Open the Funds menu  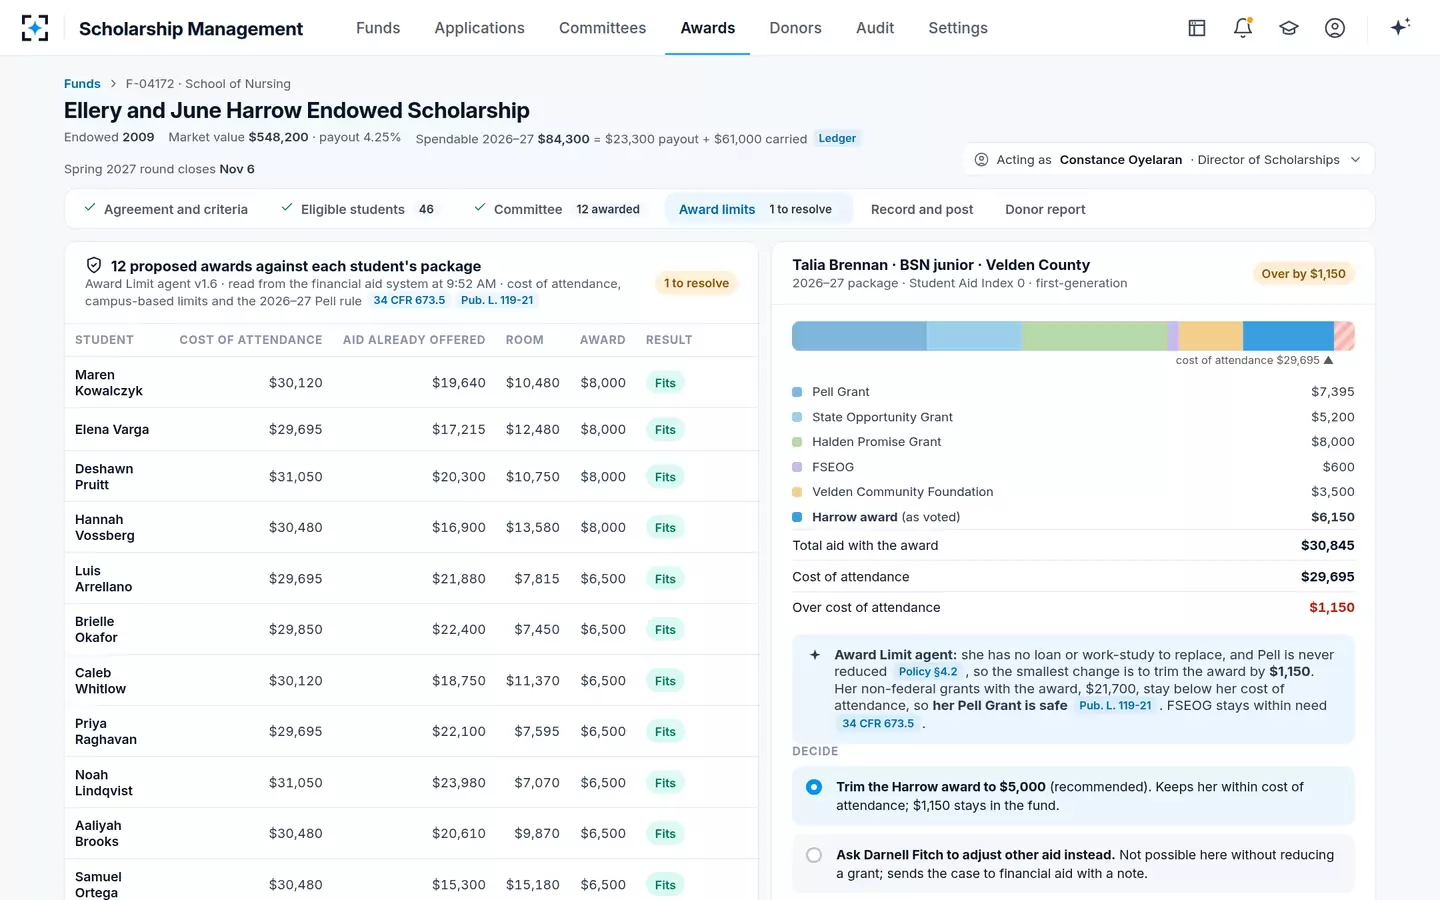click(378, 28)
